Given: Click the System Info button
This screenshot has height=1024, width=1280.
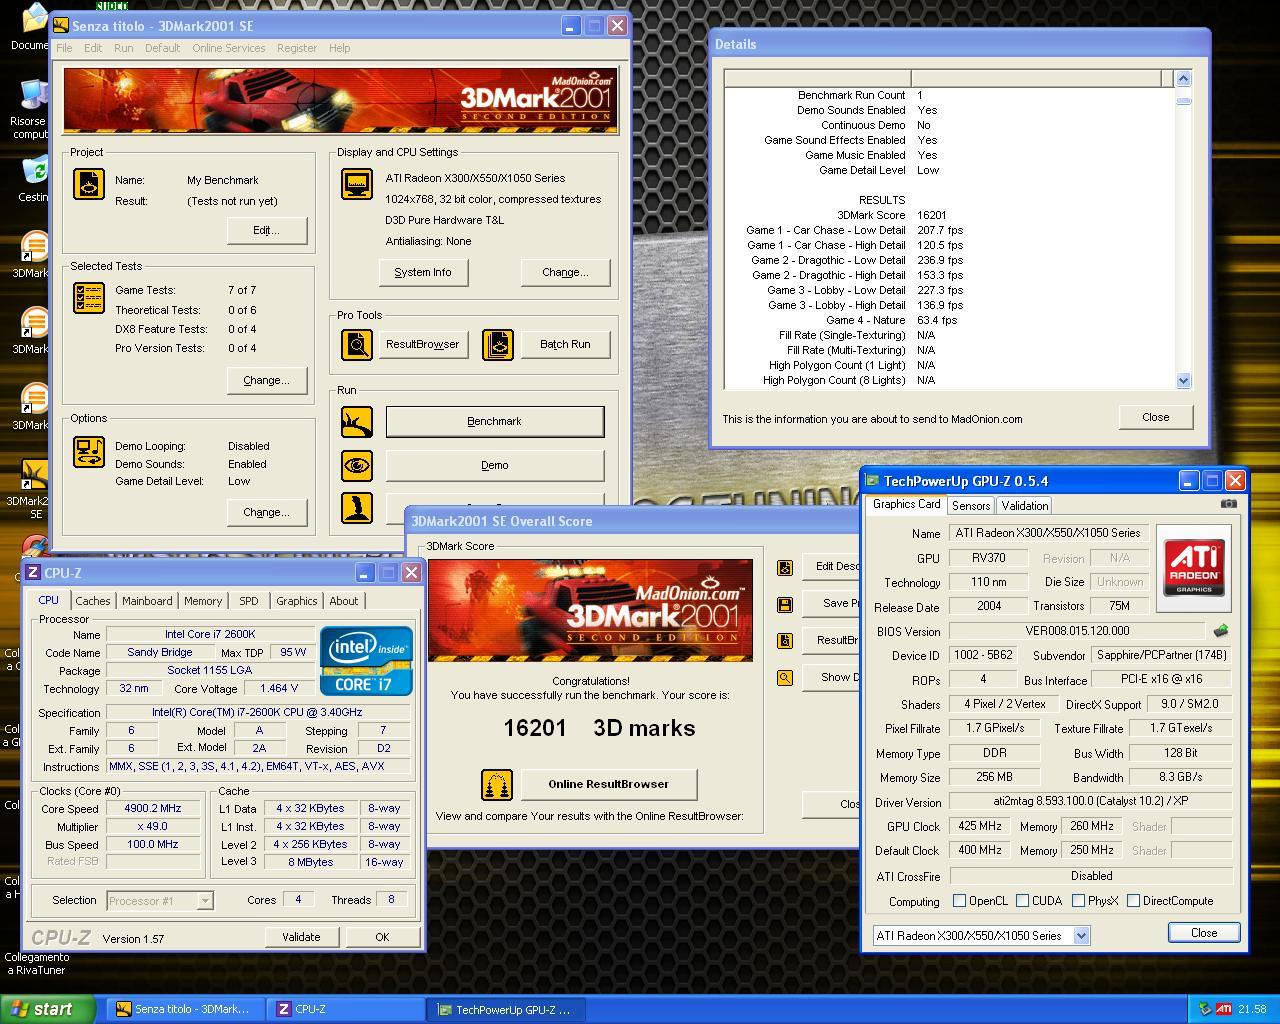Looking at the screenshot, I should 423,272.
